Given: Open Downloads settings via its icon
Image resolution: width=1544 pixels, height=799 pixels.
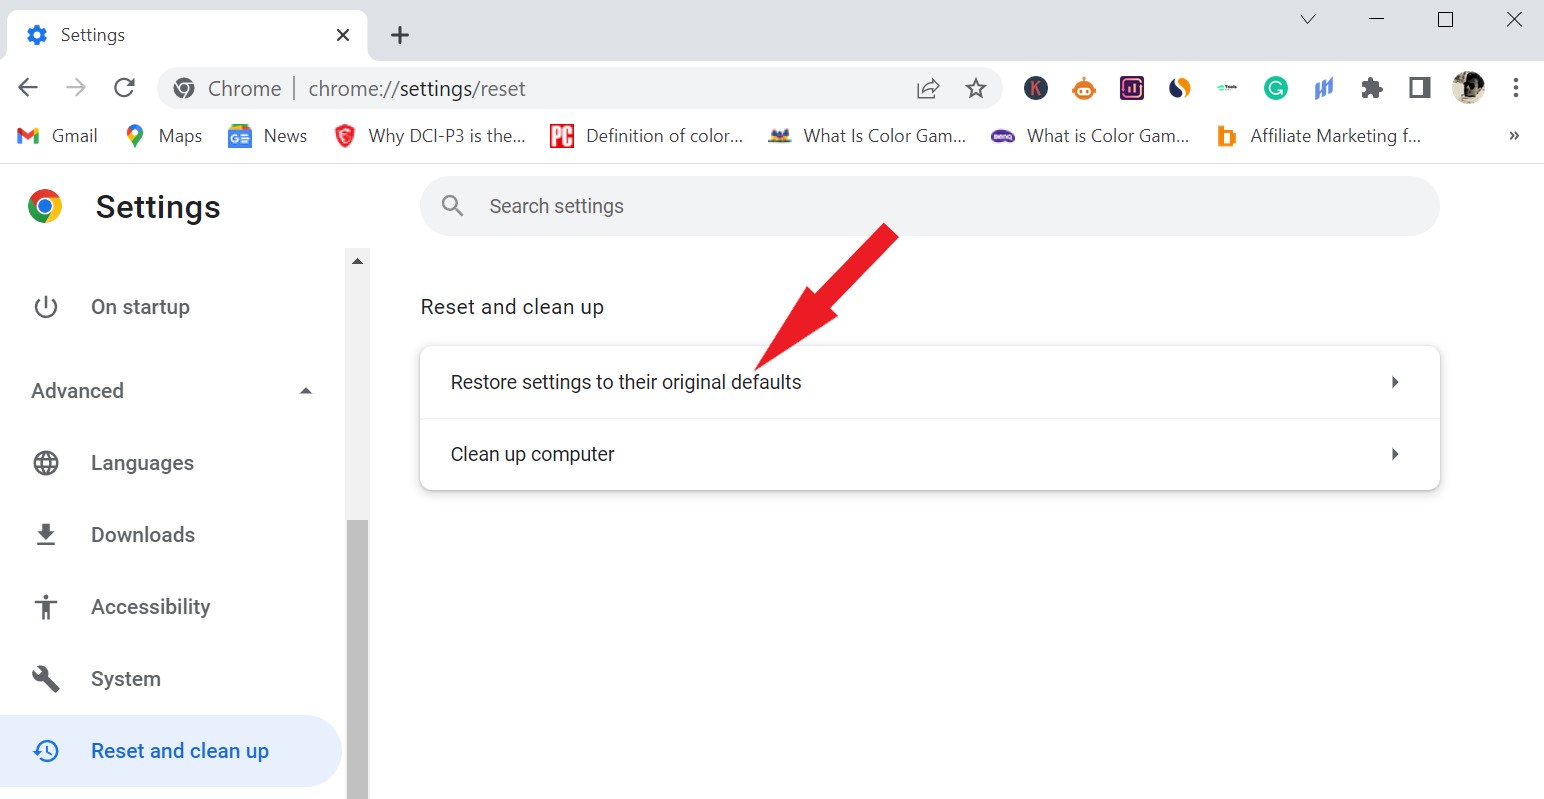Looking at the screenshot, I should [x=45, y=534].
